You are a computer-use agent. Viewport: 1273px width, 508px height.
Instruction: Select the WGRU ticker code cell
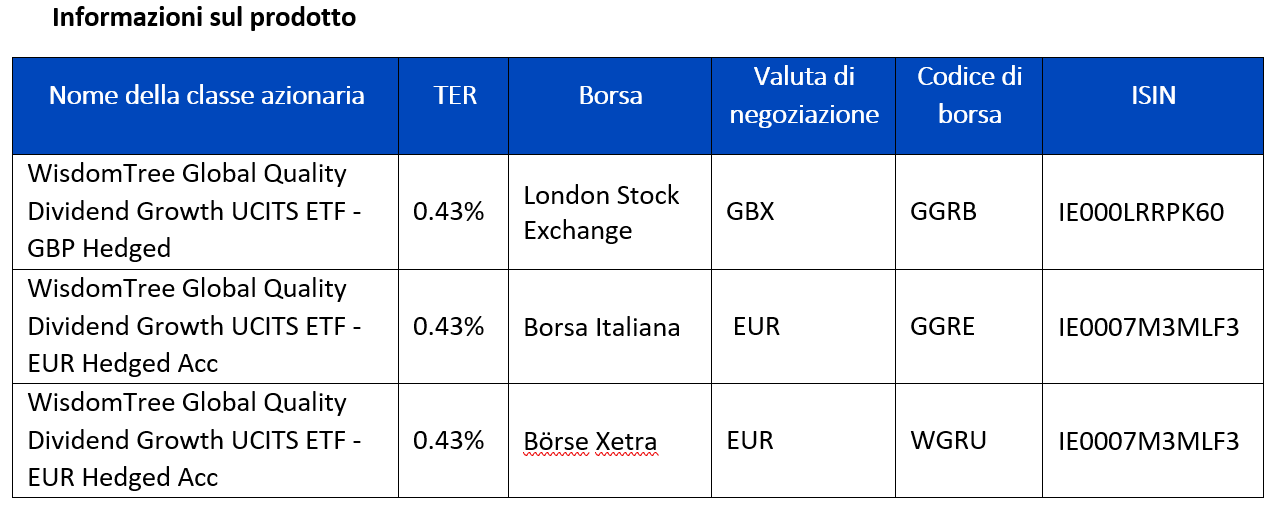pos(969,440)
